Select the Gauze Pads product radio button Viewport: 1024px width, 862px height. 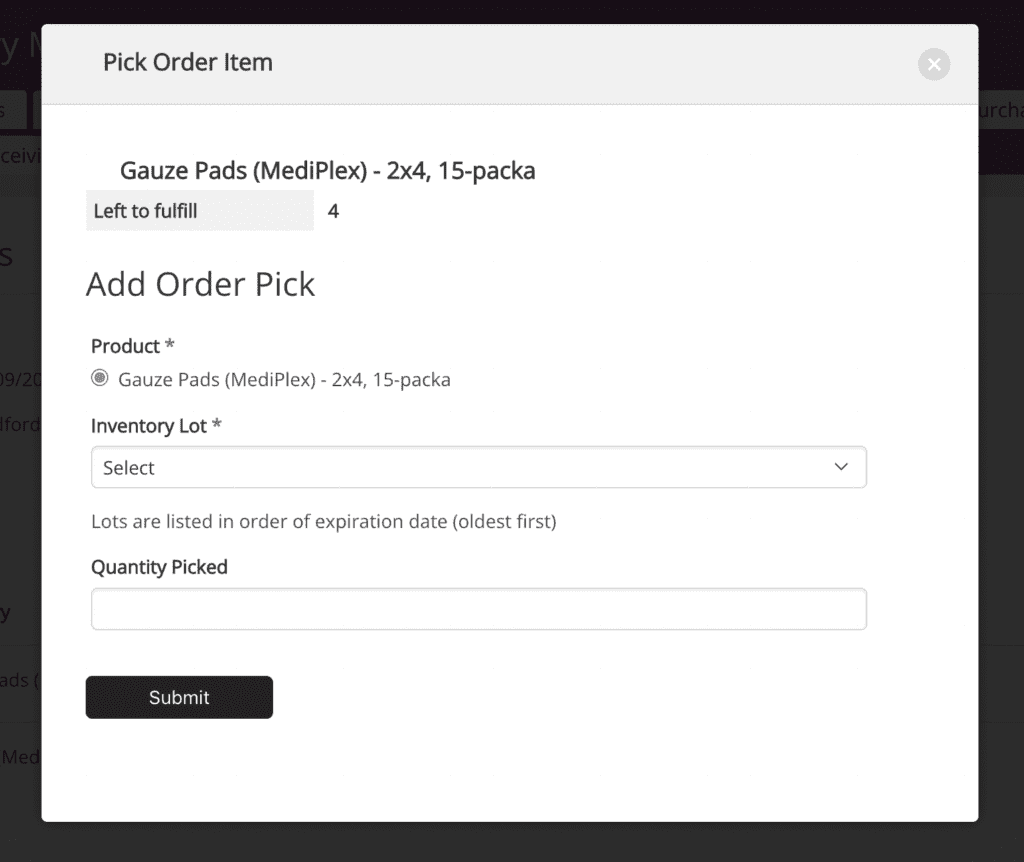pos(100,379)
